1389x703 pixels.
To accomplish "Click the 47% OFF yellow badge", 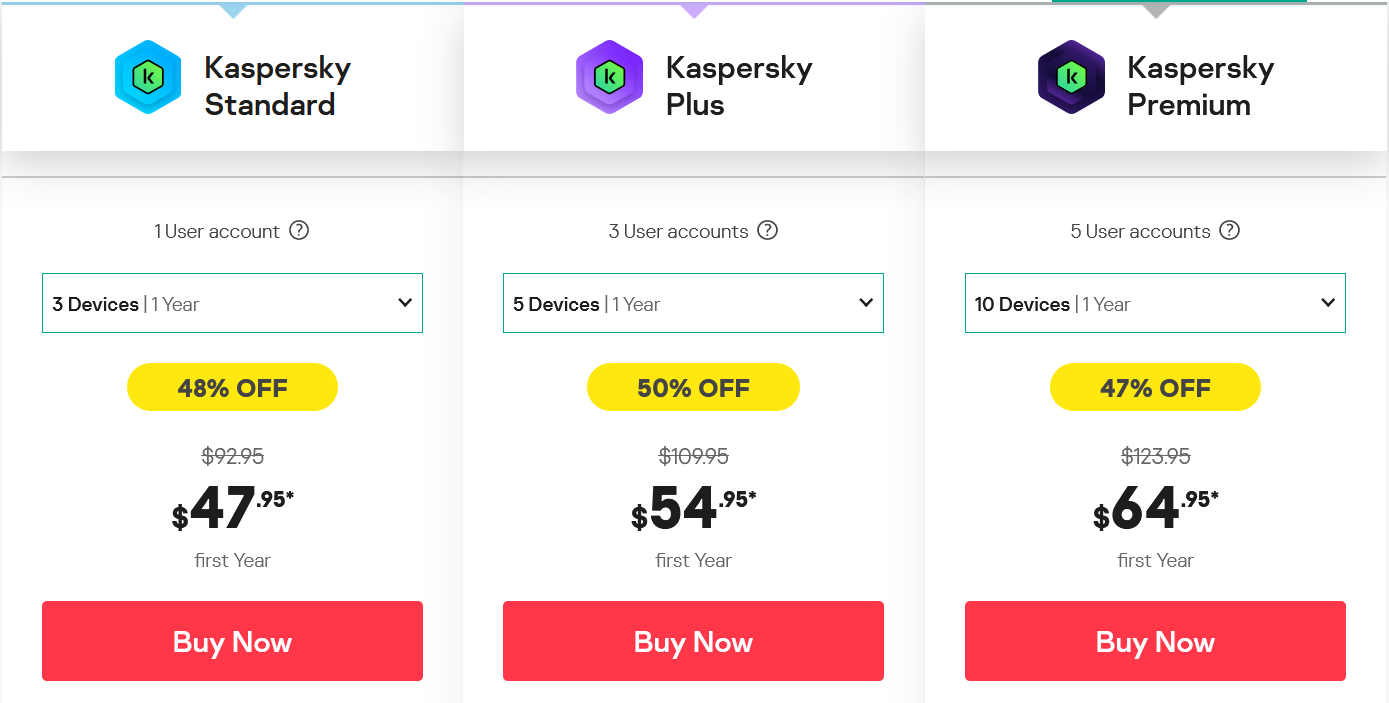I will tap(1155, 388).
